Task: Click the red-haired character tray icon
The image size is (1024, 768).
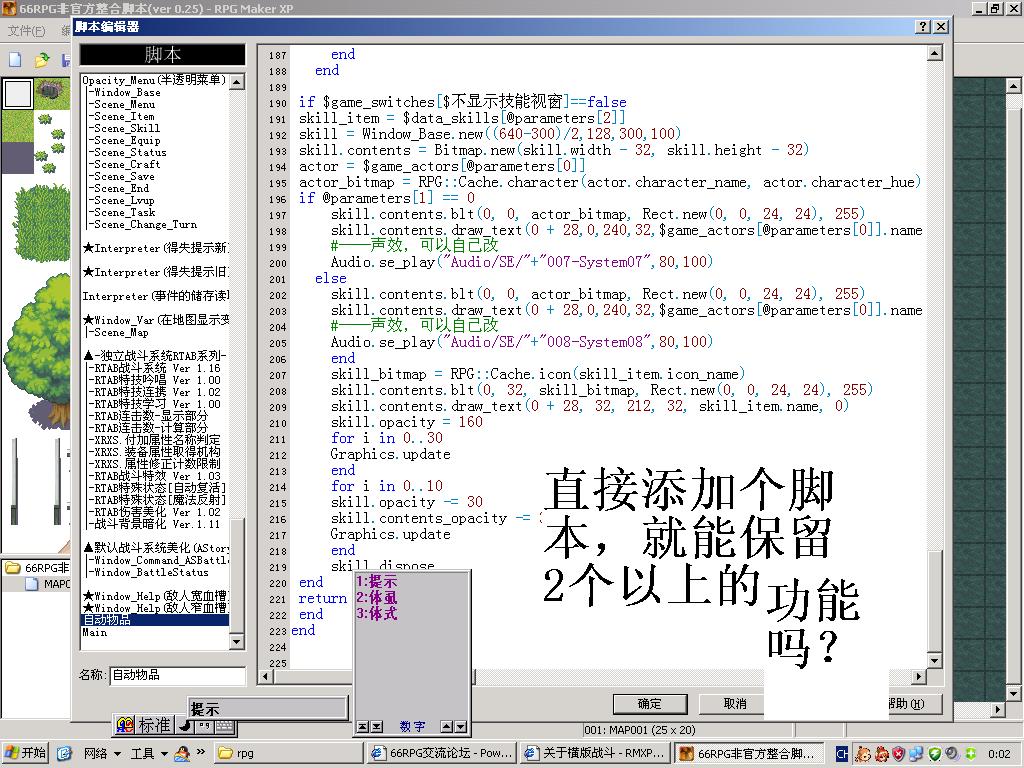Action: (881, 754)
